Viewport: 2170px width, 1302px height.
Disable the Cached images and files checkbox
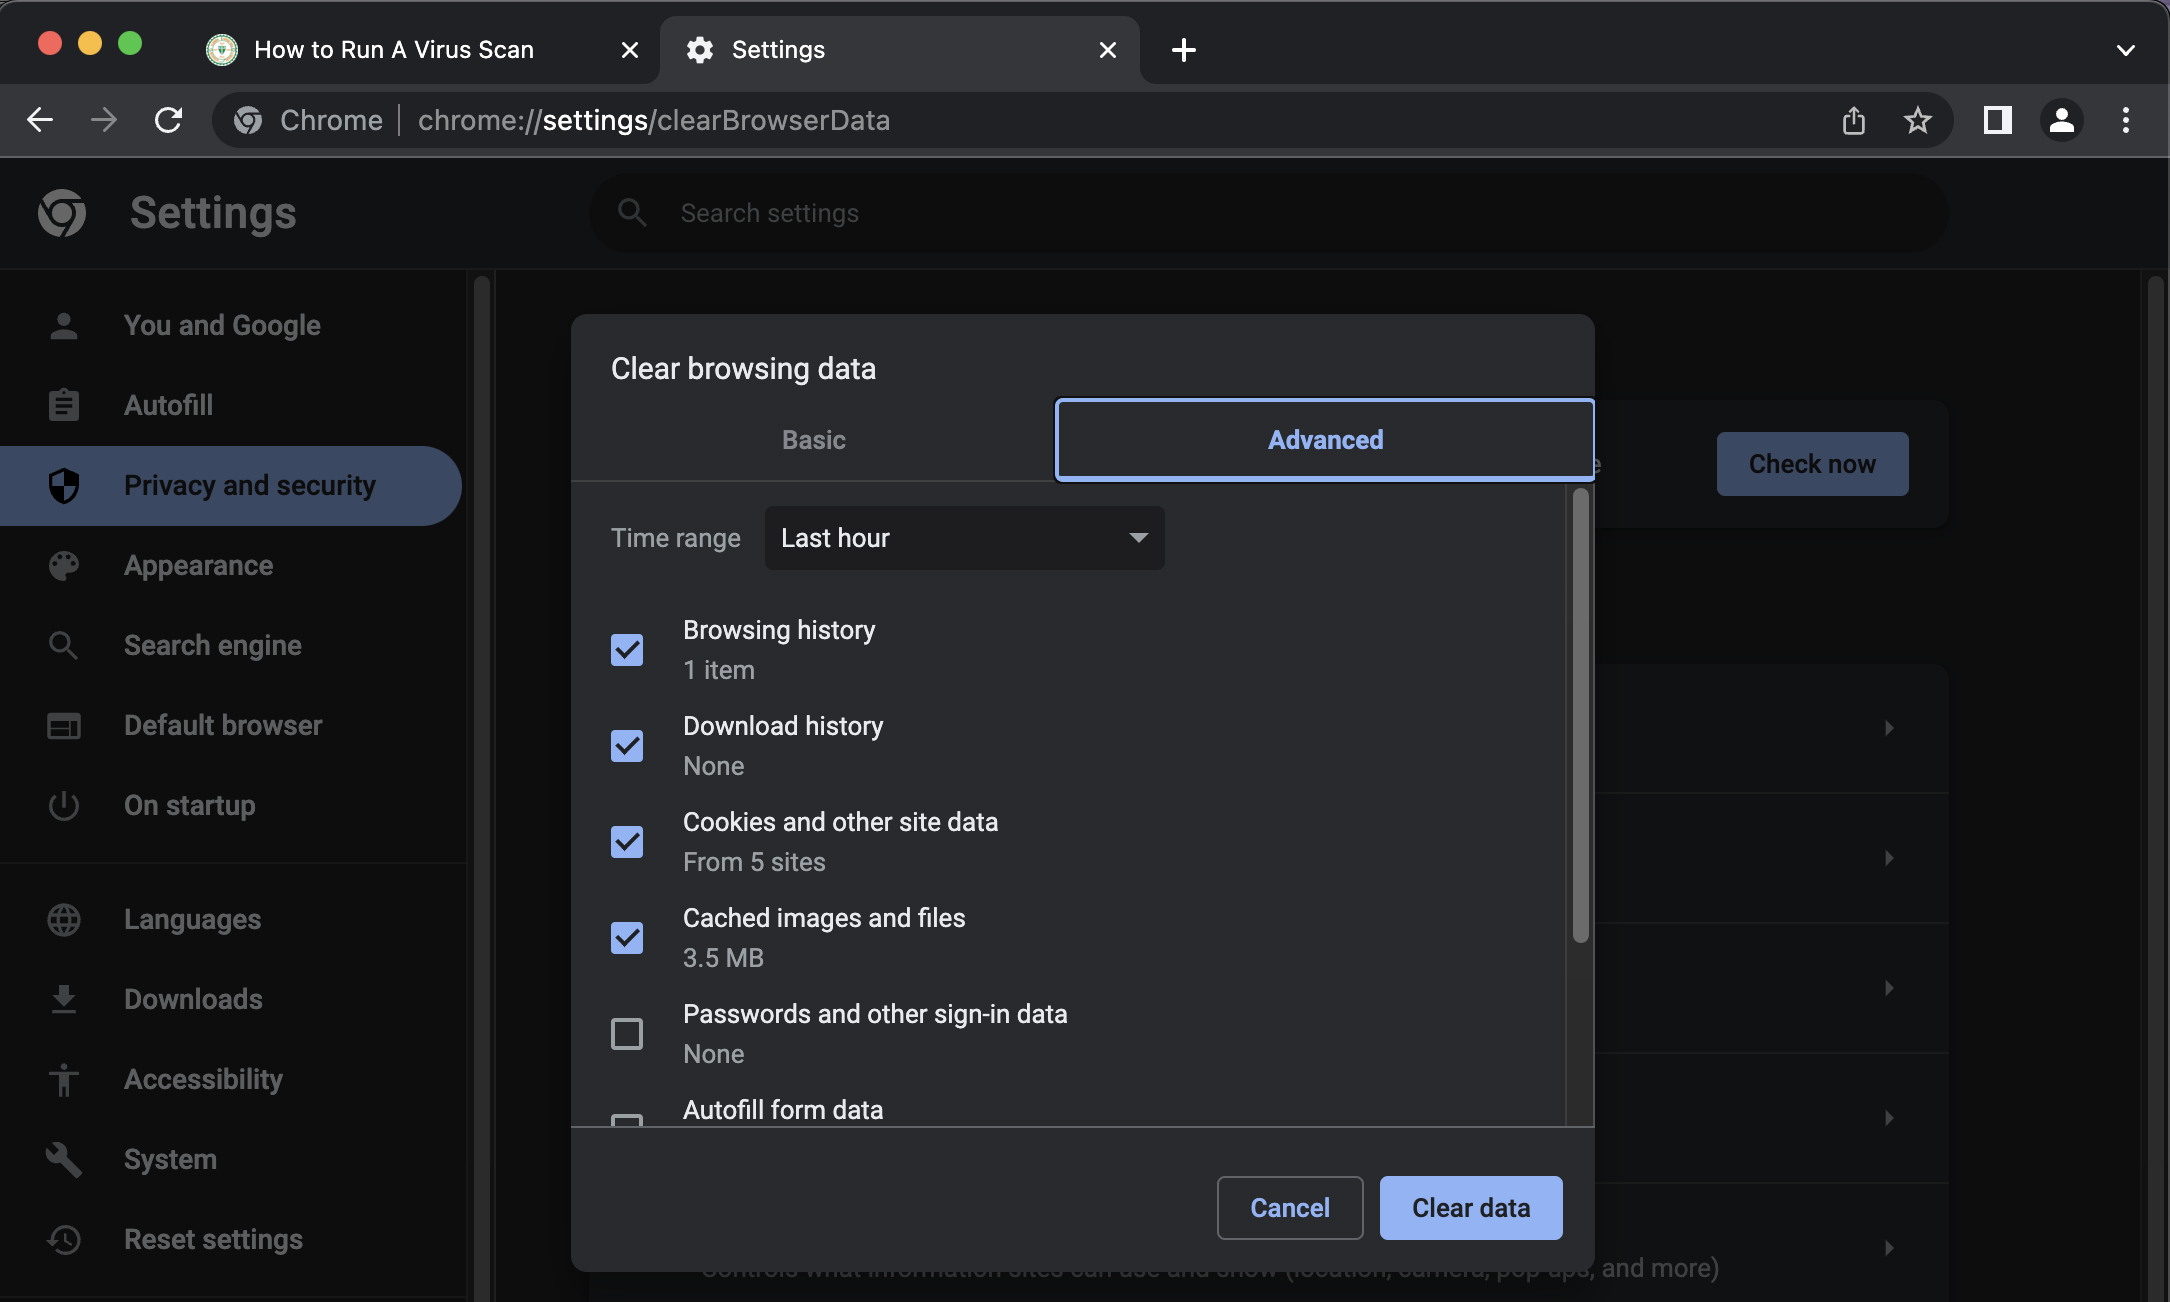coord(628,936)
